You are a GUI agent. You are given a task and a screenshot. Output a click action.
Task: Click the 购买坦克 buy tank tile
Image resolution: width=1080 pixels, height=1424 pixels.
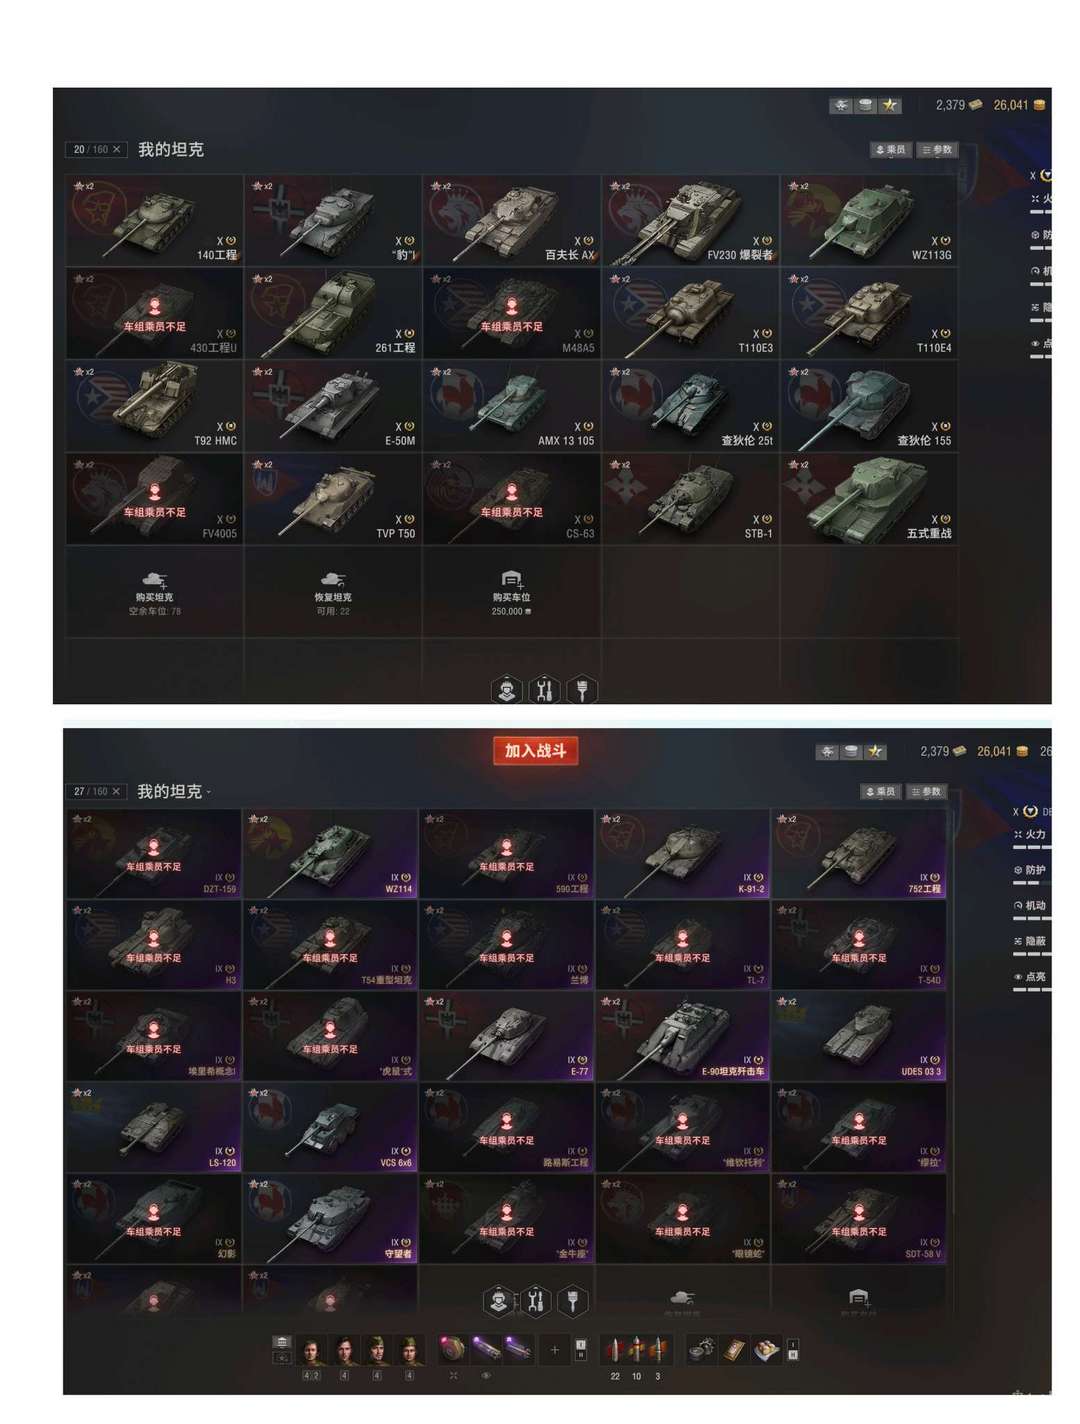point(155,592)
